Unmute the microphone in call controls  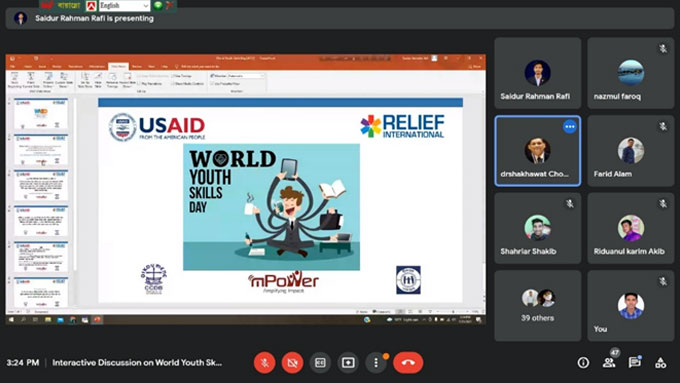pyautogui.click(x=265, y=362)
